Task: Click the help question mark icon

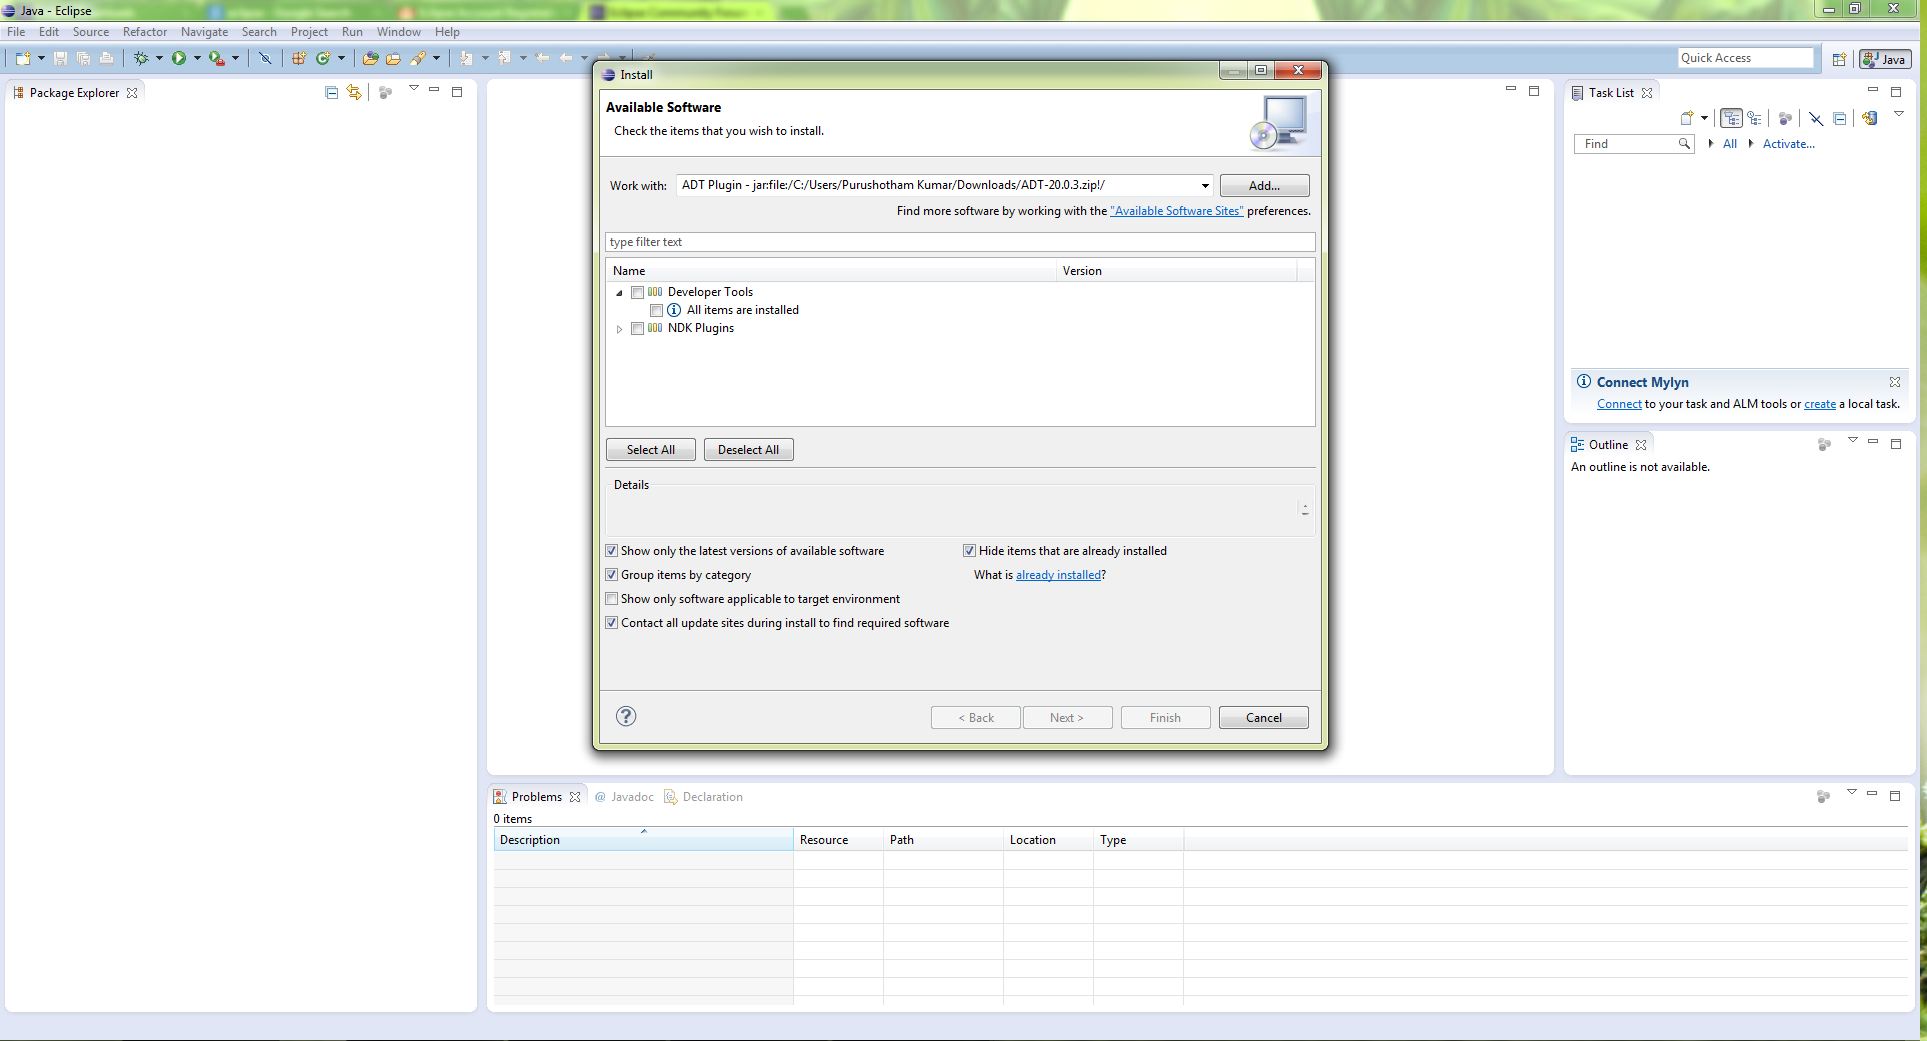Action: tap(626, 716)
